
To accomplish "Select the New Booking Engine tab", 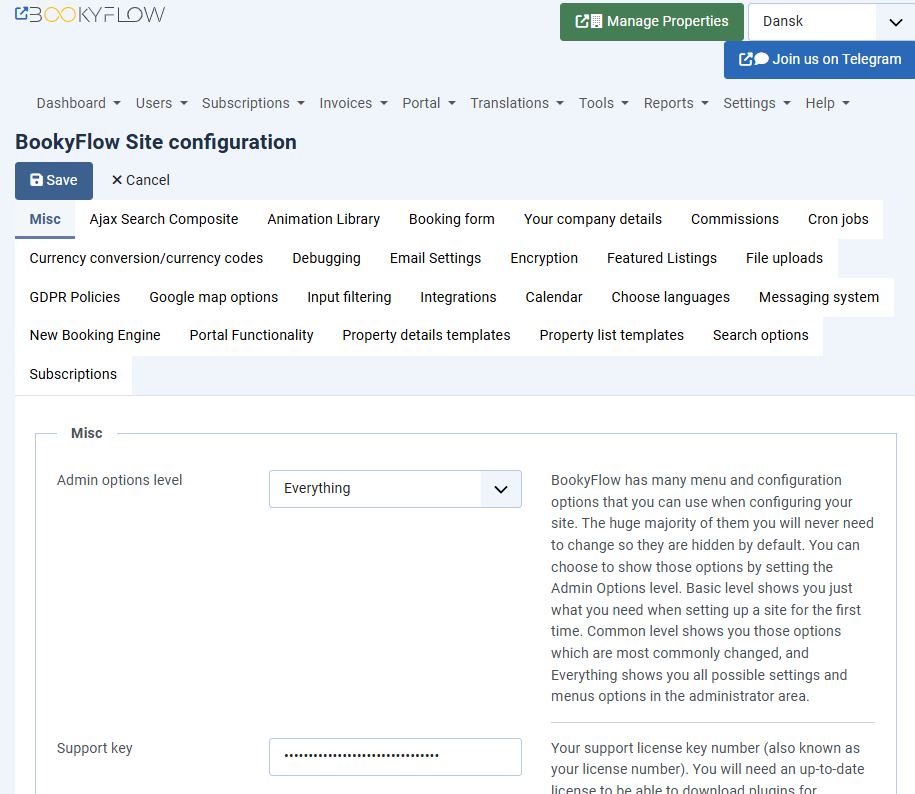I will coord(95,336).
